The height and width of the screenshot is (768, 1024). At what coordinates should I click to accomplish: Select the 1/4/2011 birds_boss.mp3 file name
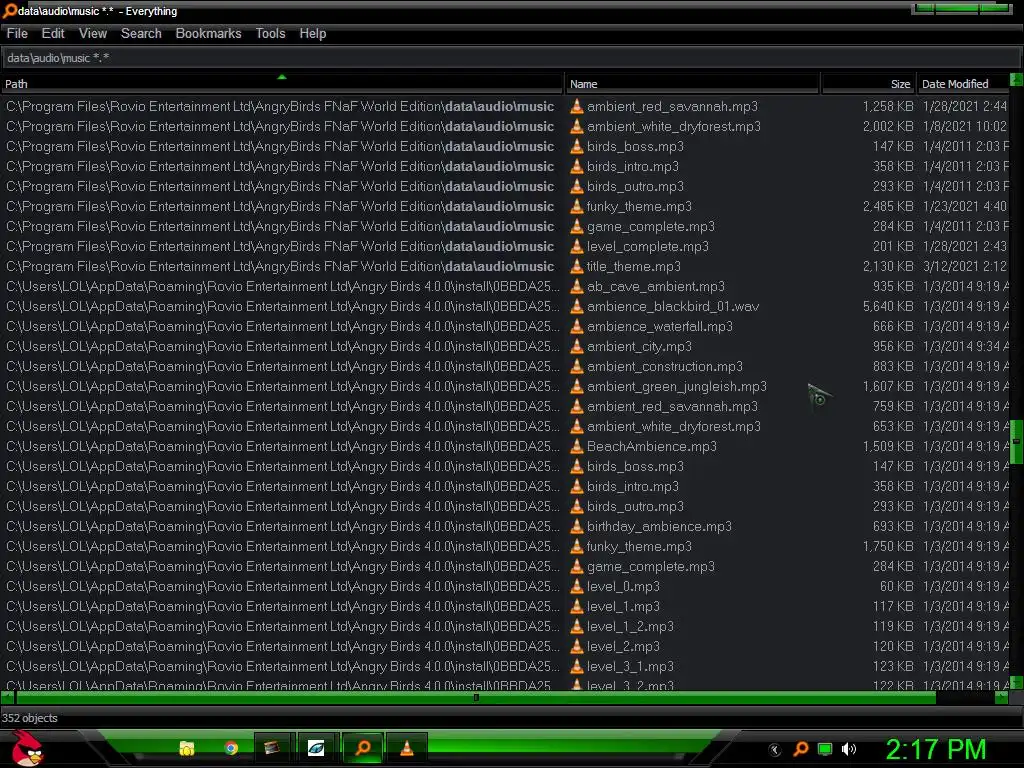click(635, 147)
